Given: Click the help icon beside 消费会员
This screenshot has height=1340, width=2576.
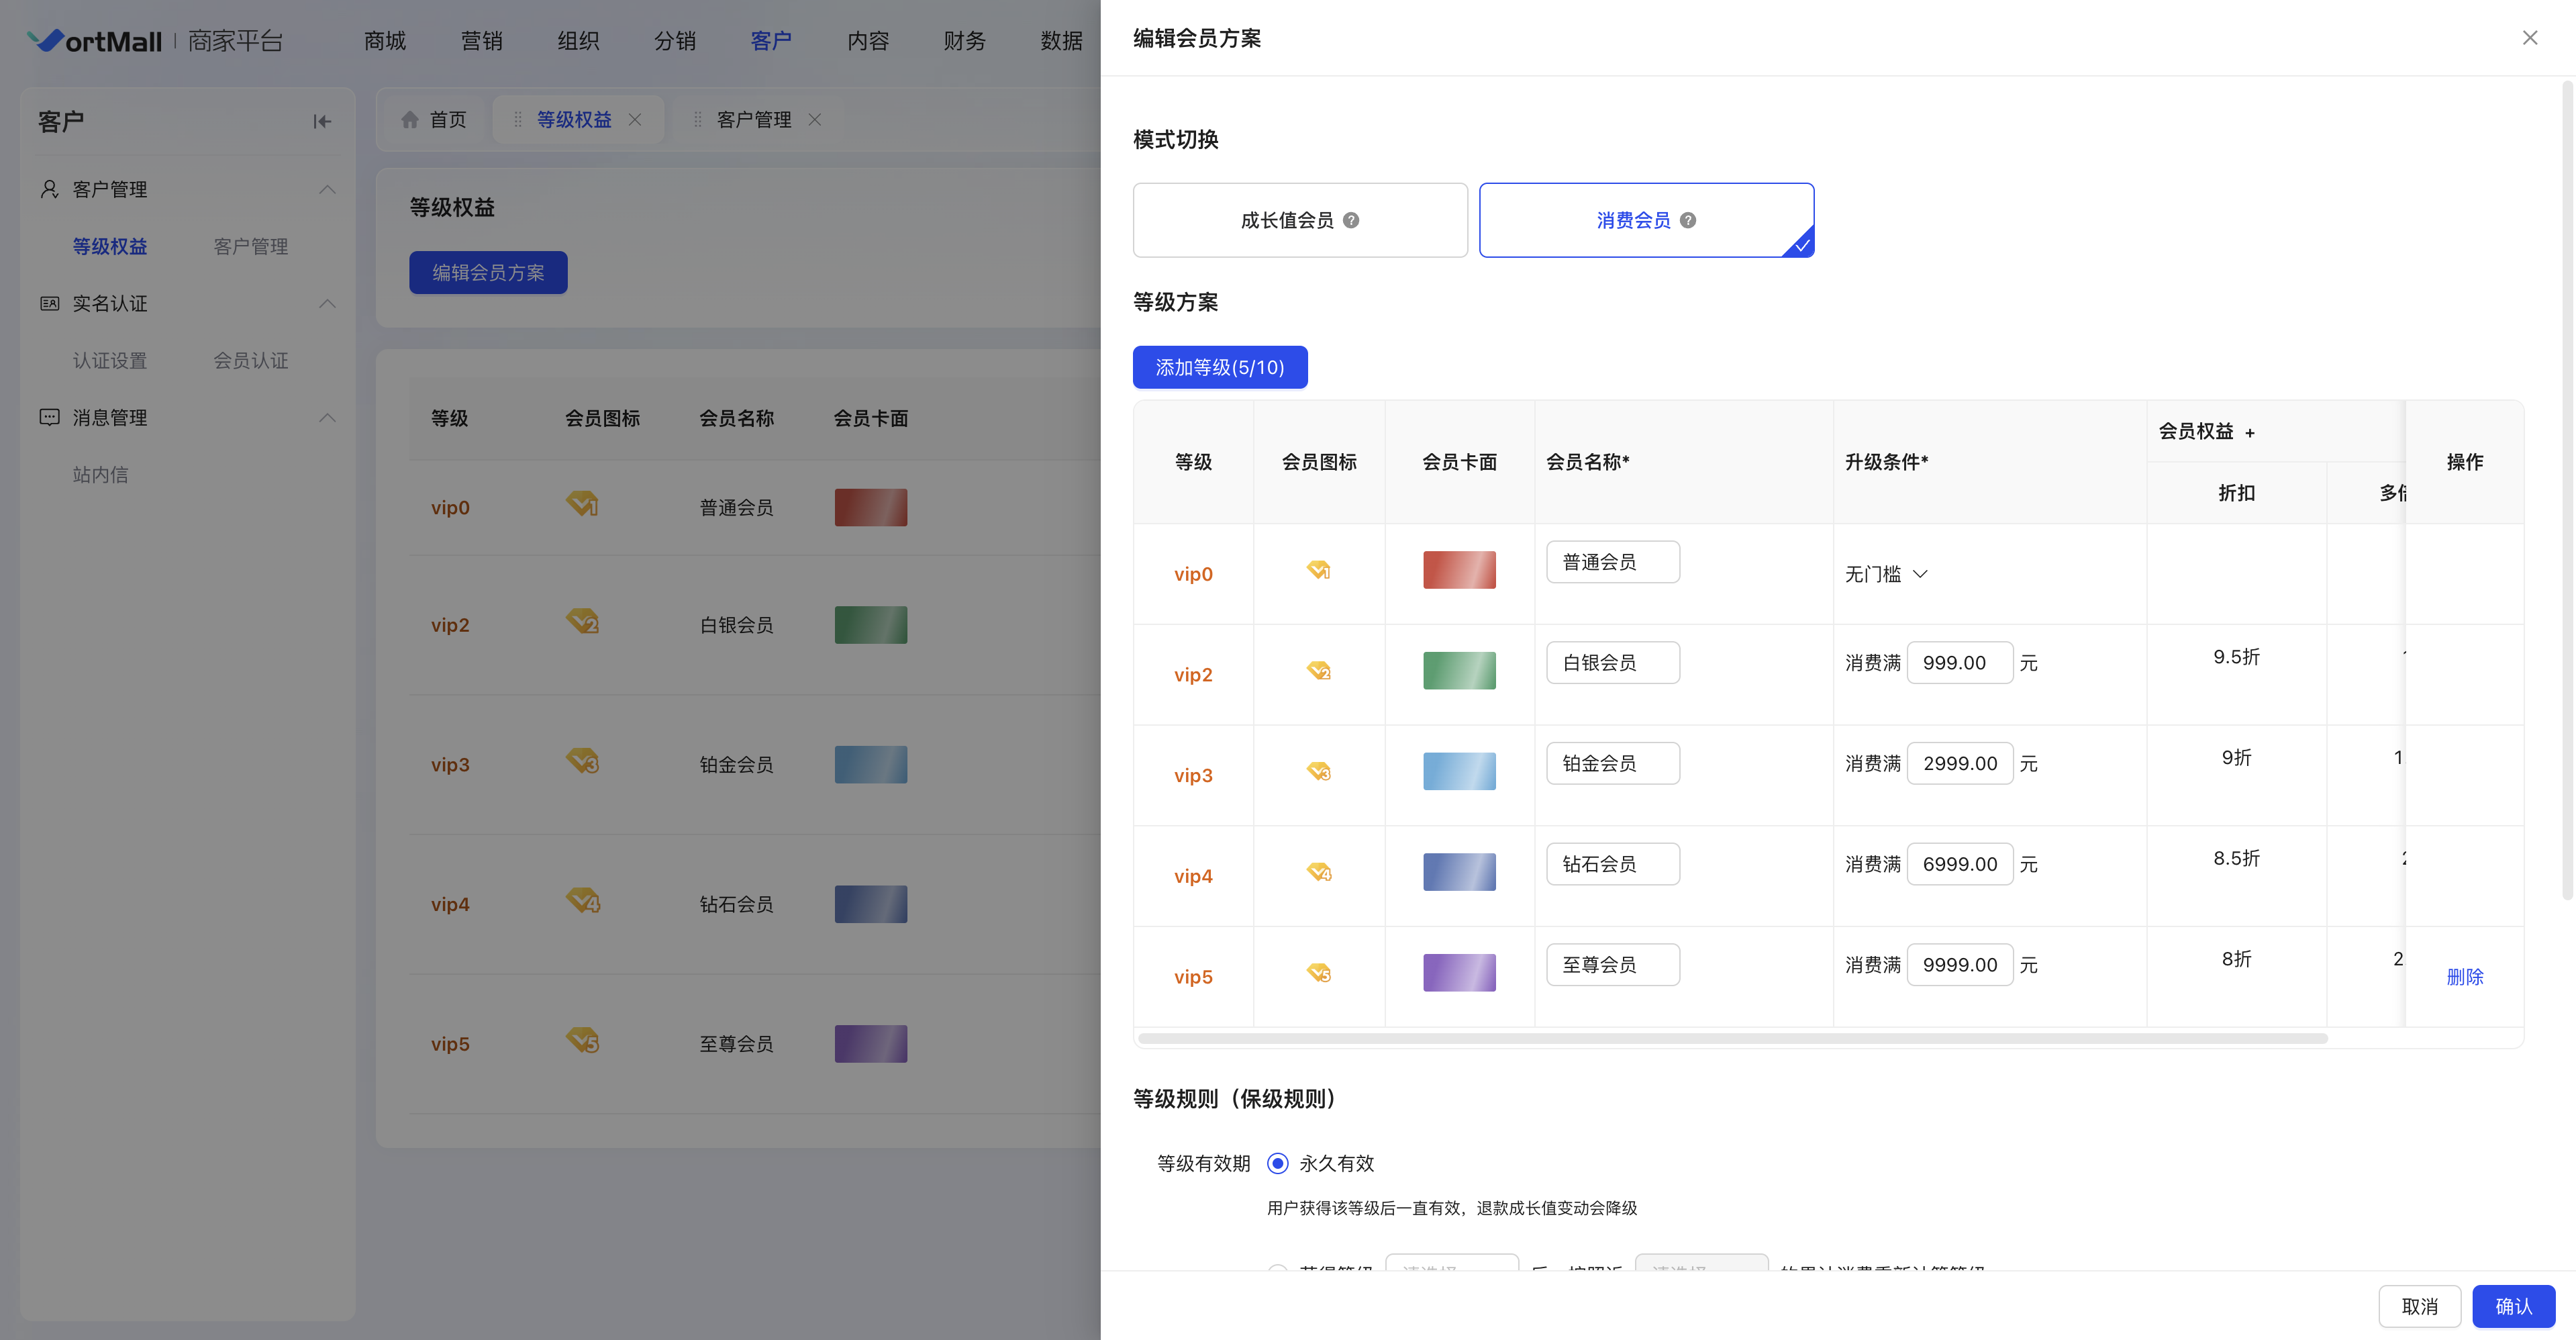Looking at the screenshot, I should click(1688, 220).
